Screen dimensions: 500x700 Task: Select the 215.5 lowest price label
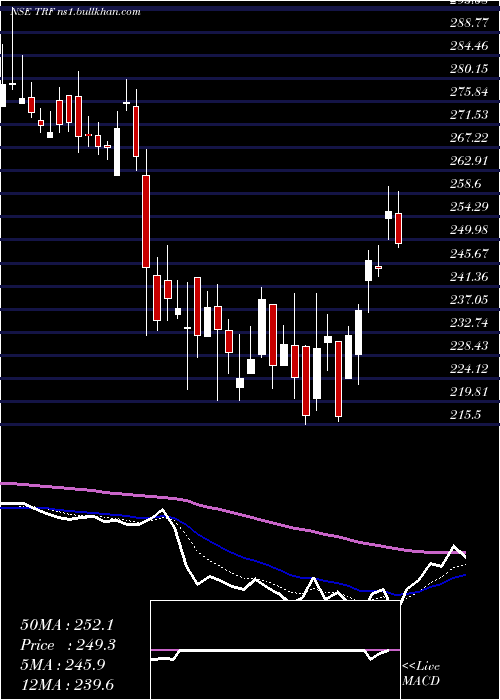466,415
